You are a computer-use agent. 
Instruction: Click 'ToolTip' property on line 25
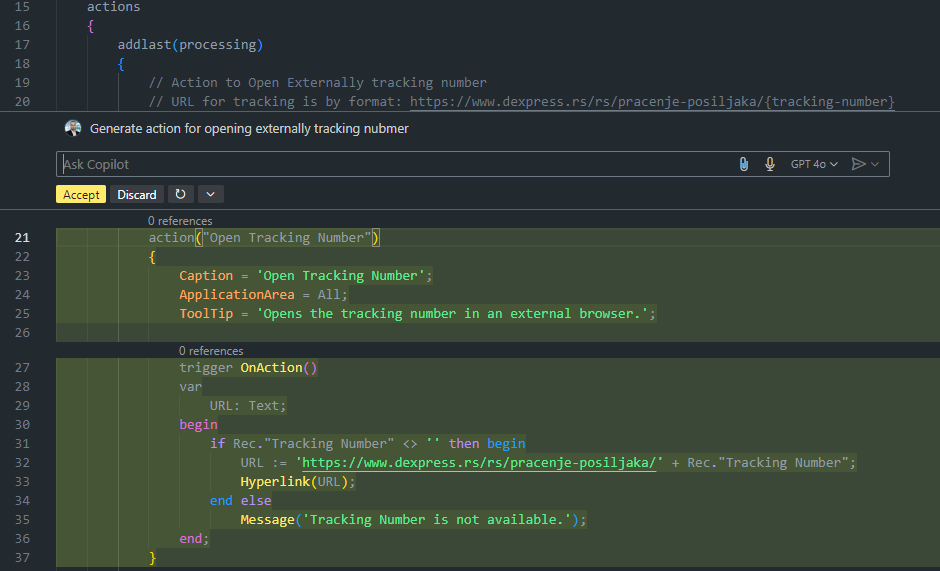click(206, 314)
